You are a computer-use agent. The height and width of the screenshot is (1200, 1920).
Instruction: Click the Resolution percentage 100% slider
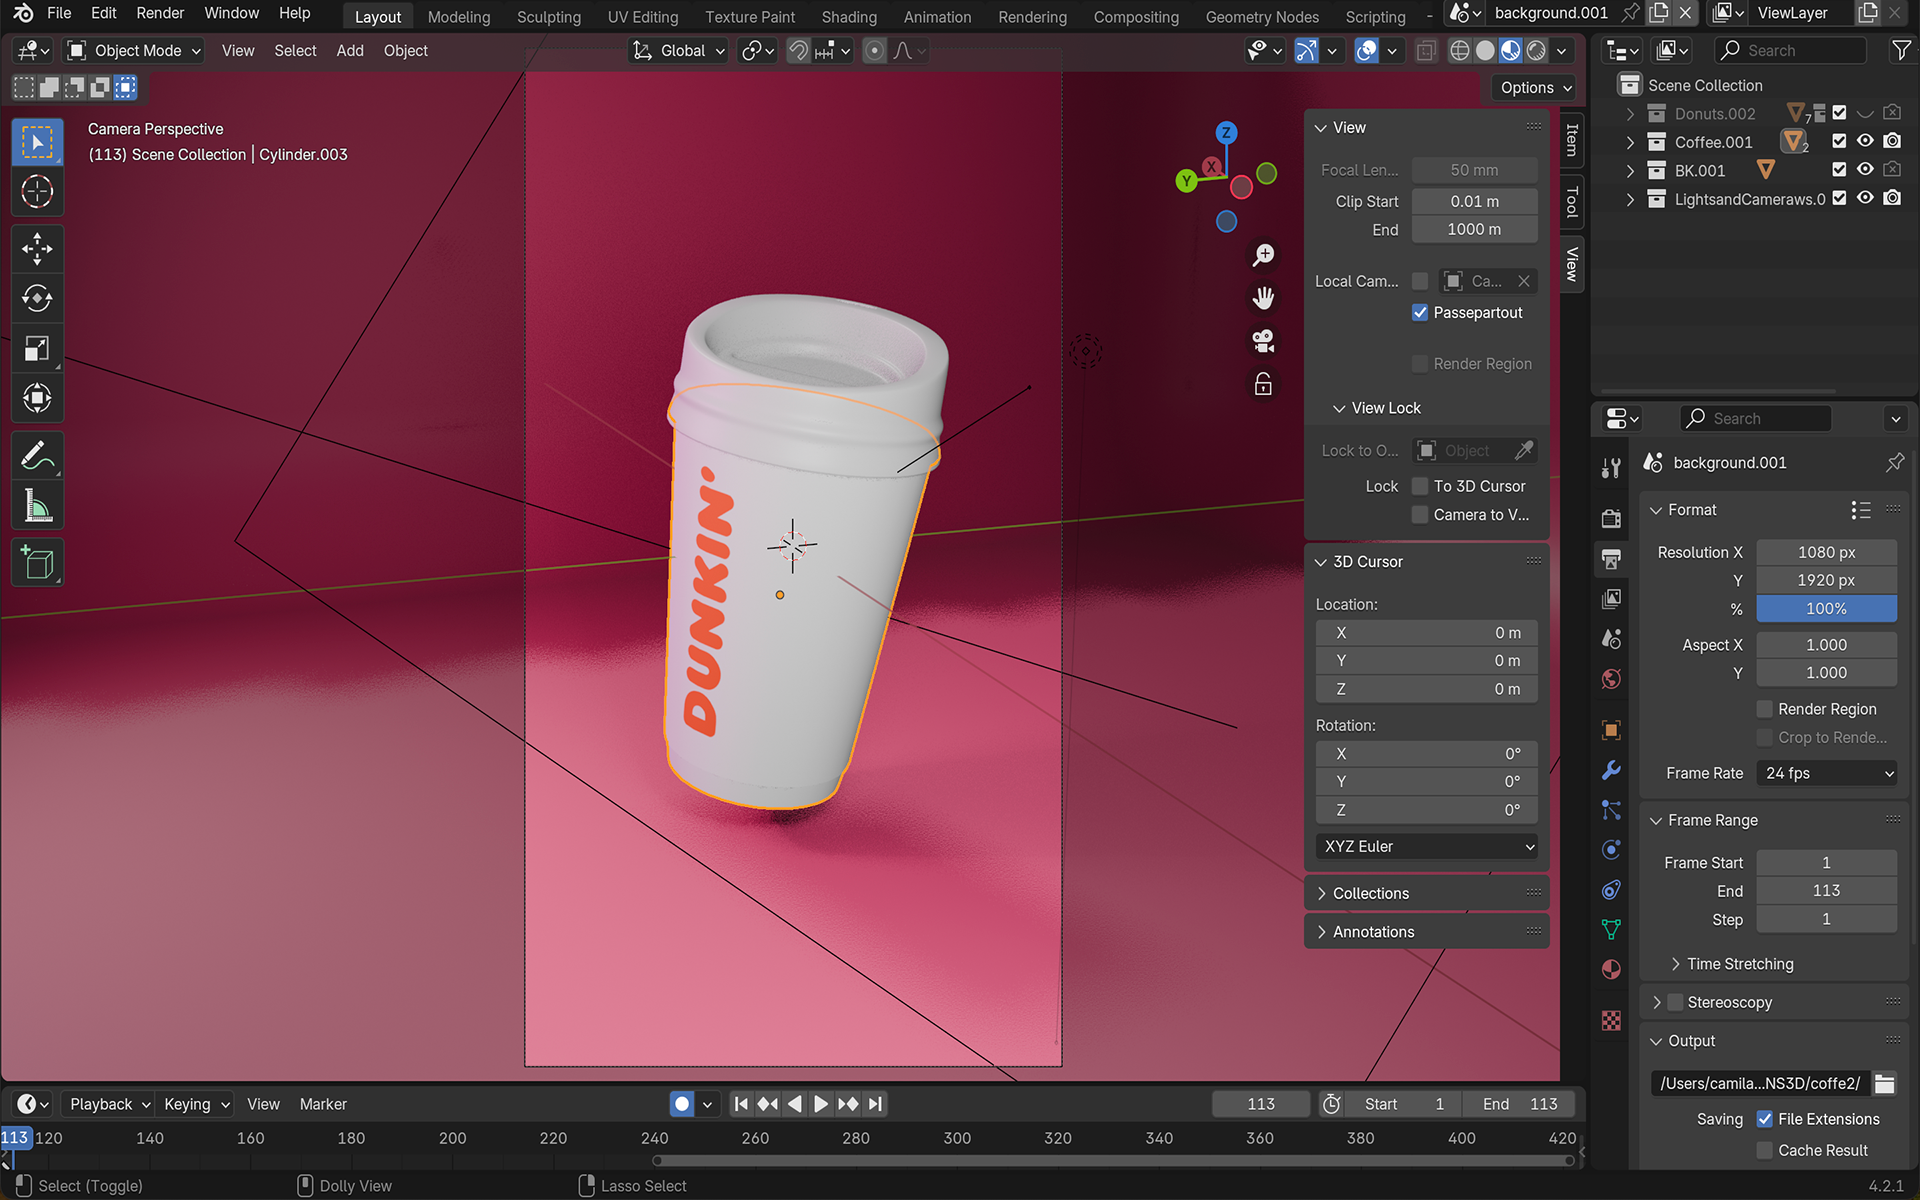1826,608
